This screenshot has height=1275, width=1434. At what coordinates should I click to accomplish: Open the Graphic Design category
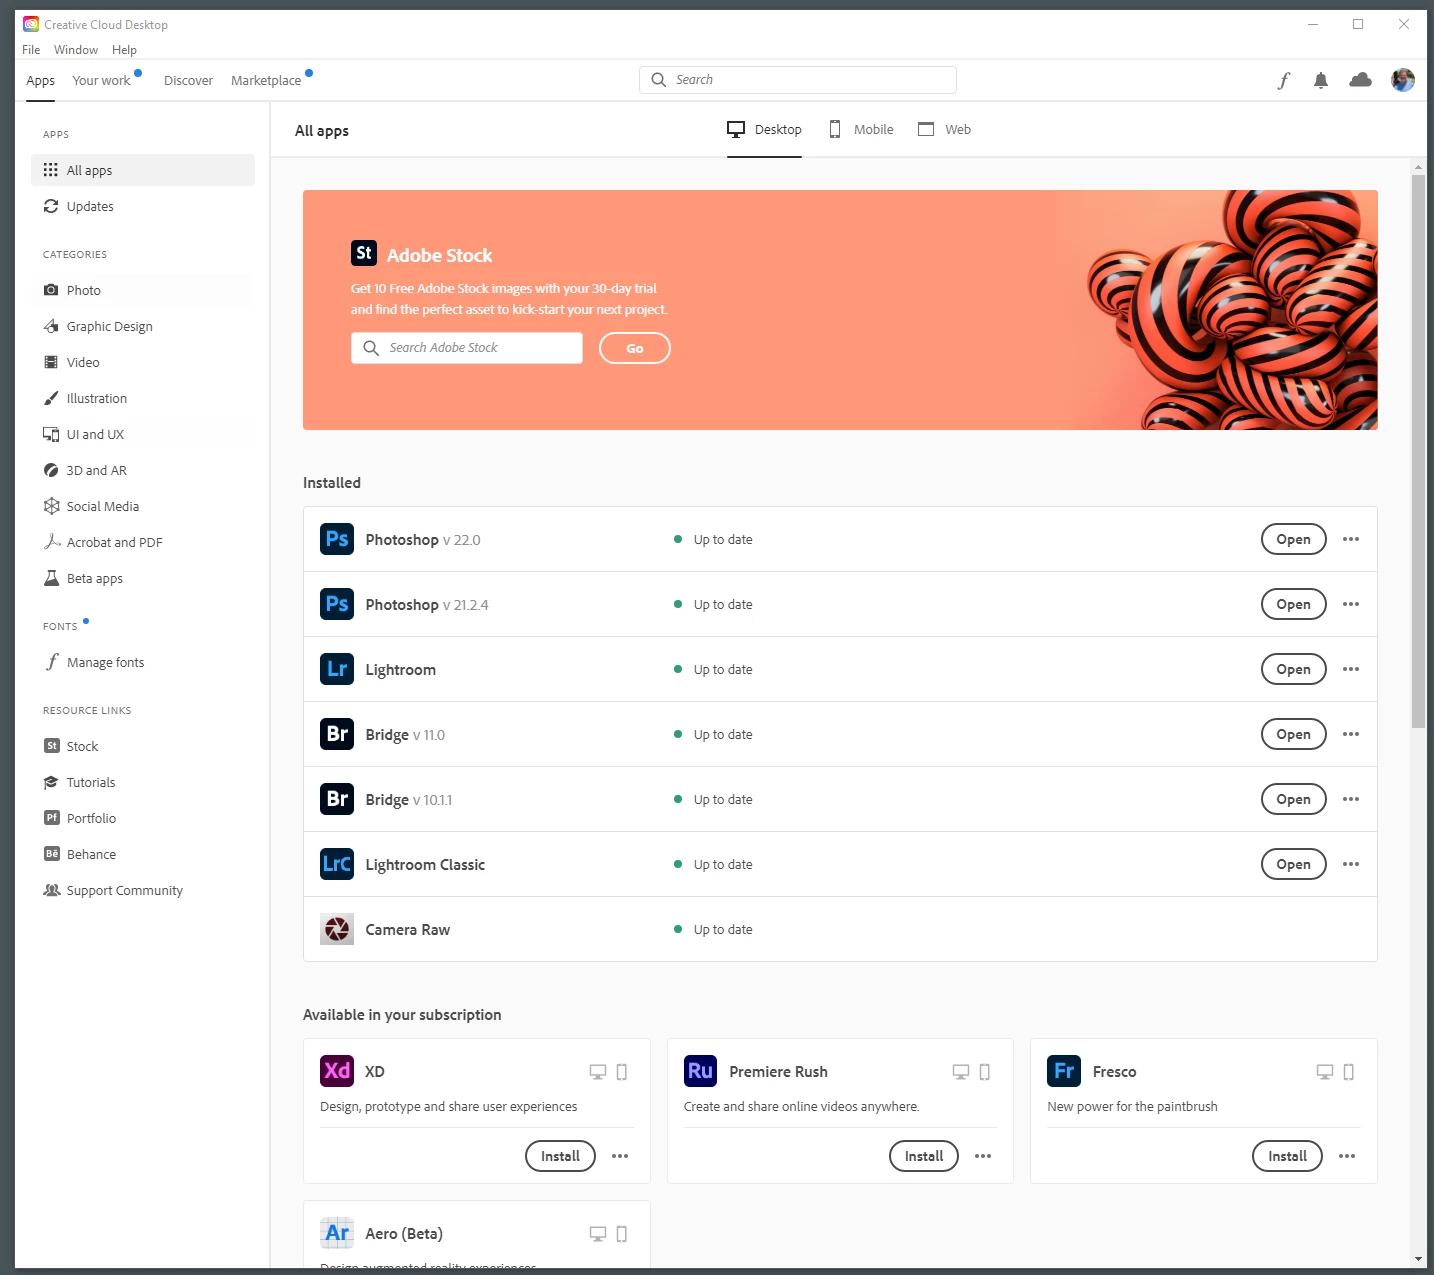(142, 326)
